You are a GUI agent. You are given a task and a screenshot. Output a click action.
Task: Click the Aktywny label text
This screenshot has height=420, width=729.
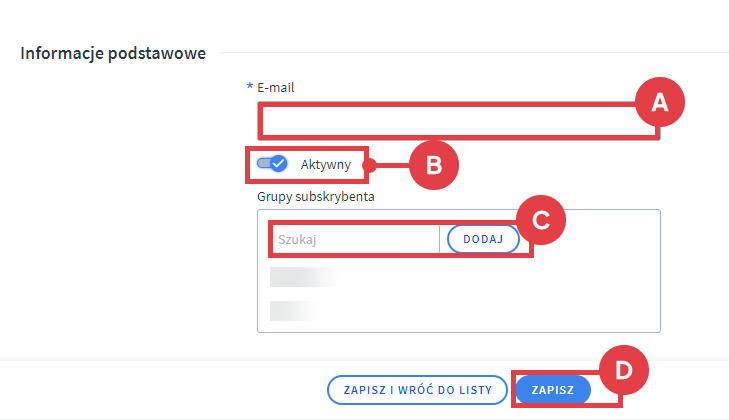(325, 165)
